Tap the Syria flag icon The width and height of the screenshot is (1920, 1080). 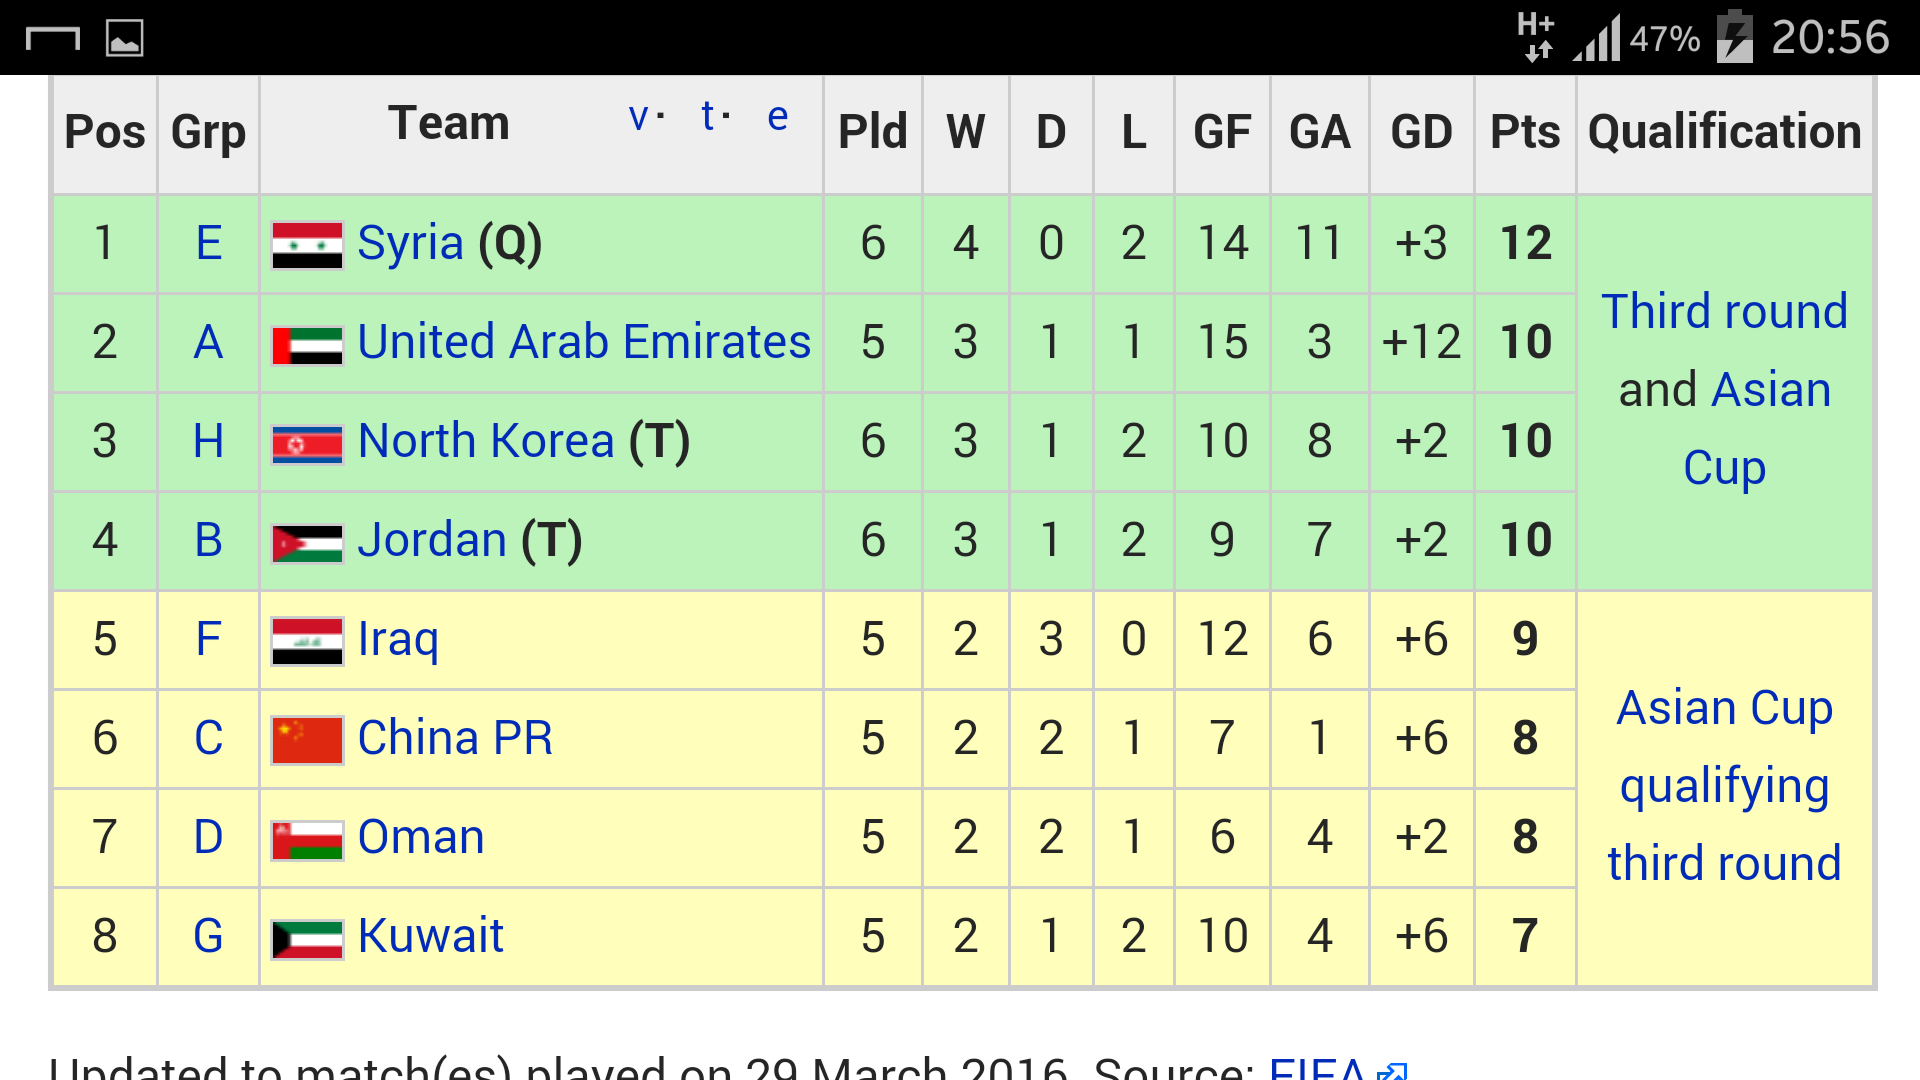tap(307, 245)
